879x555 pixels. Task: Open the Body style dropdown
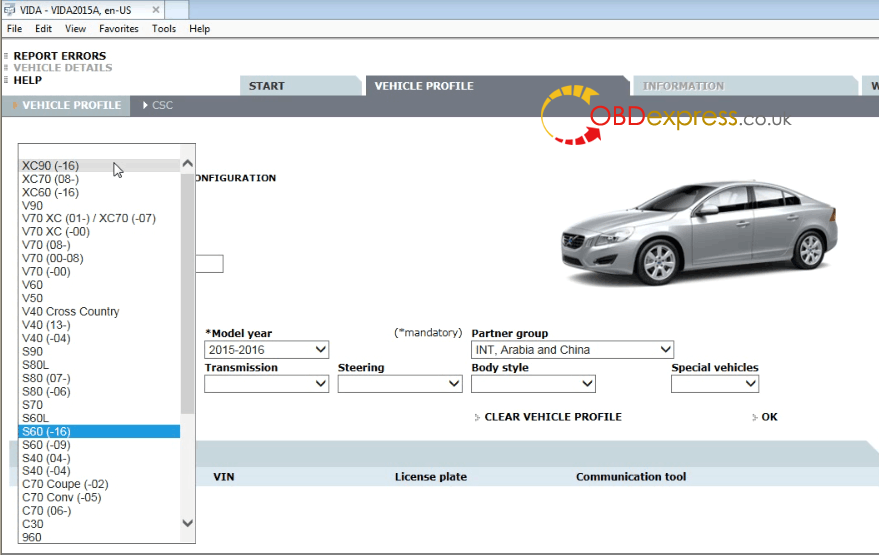coord(533,384)
